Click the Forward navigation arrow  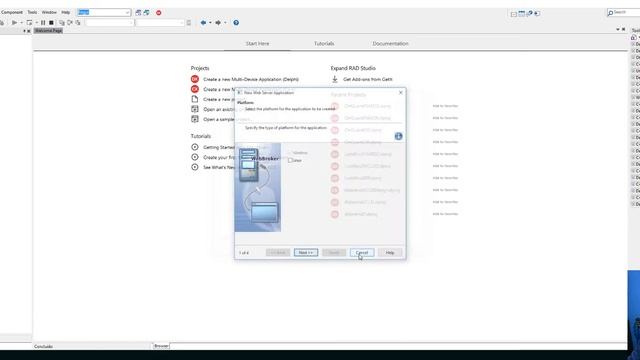(218, 23)
